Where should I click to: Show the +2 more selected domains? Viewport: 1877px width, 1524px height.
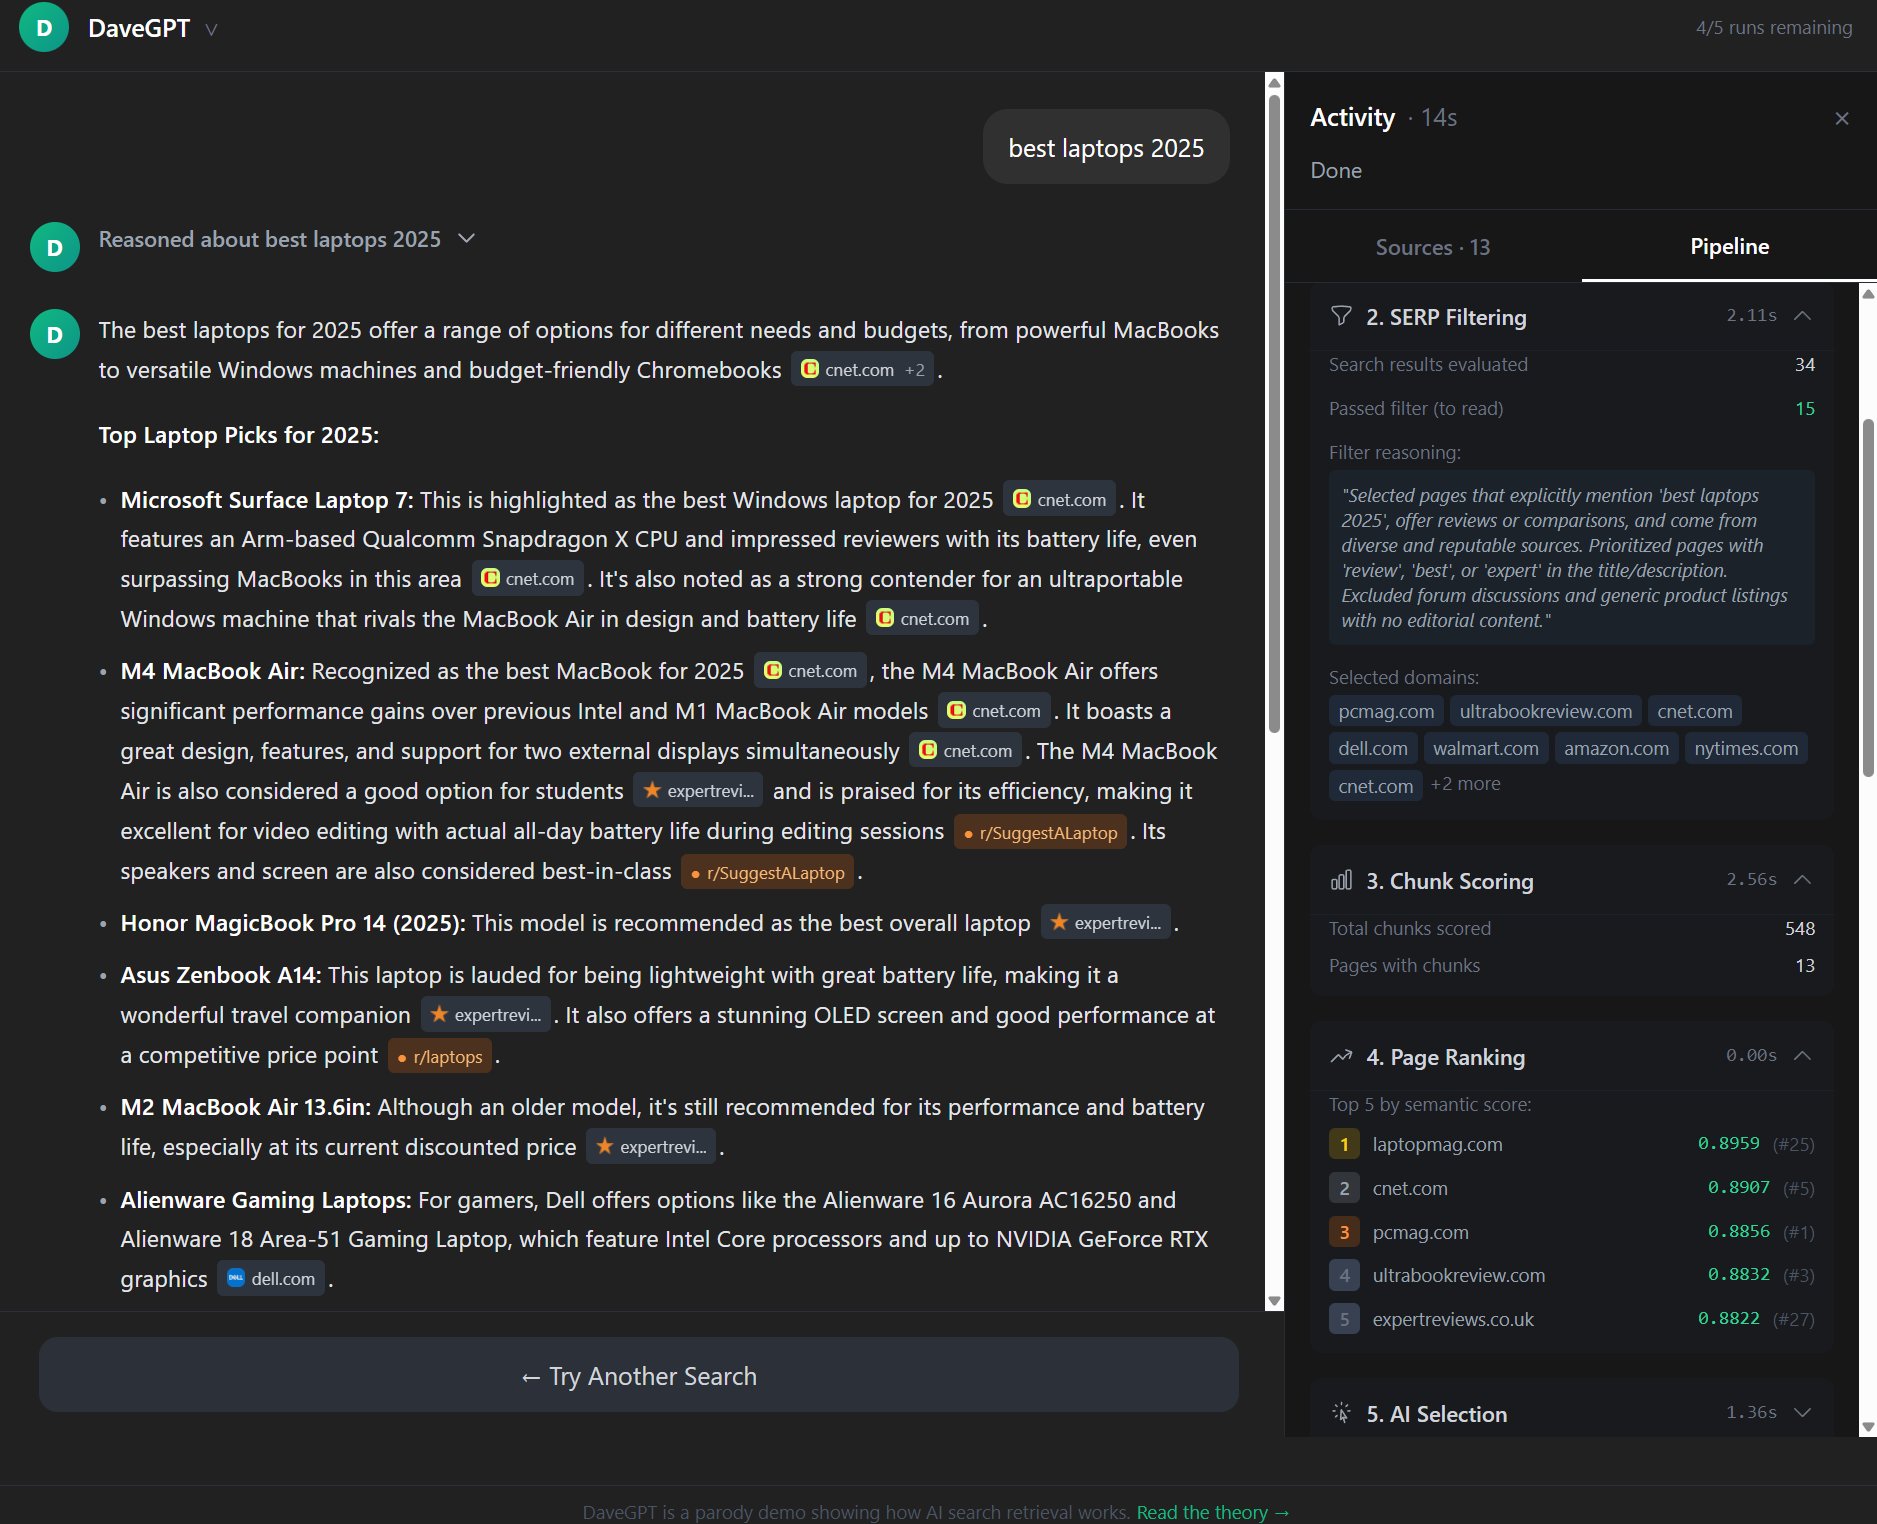[x=1465, y=784]
